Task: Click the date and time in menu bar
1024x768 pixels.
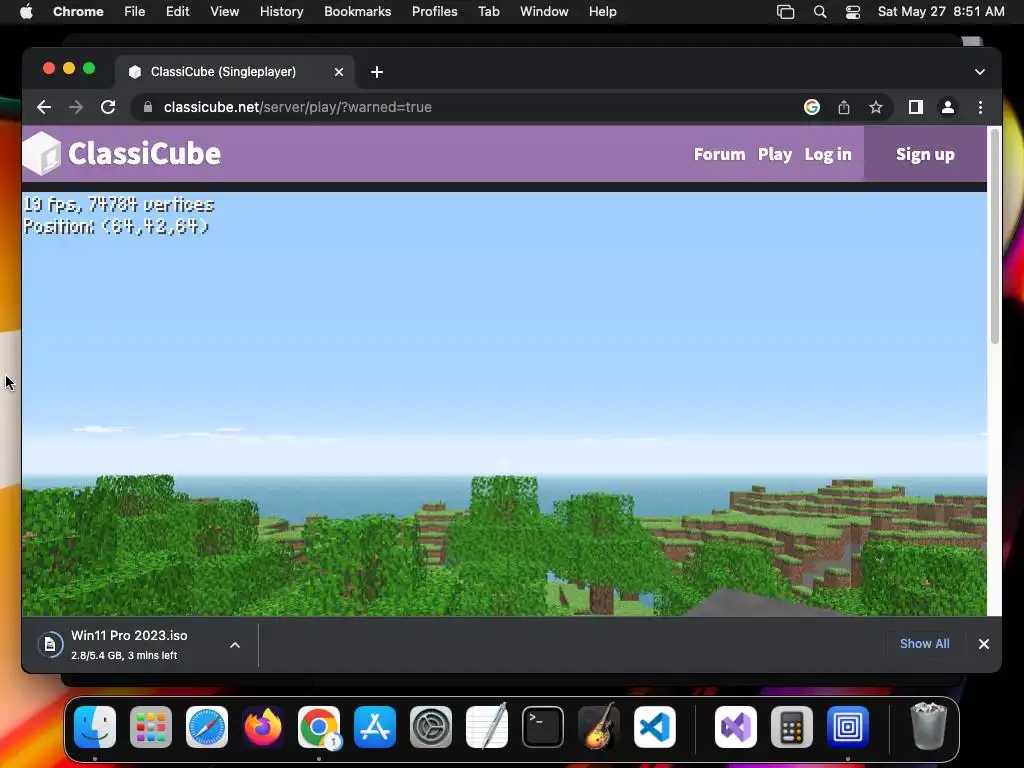Action: (941, 12)
